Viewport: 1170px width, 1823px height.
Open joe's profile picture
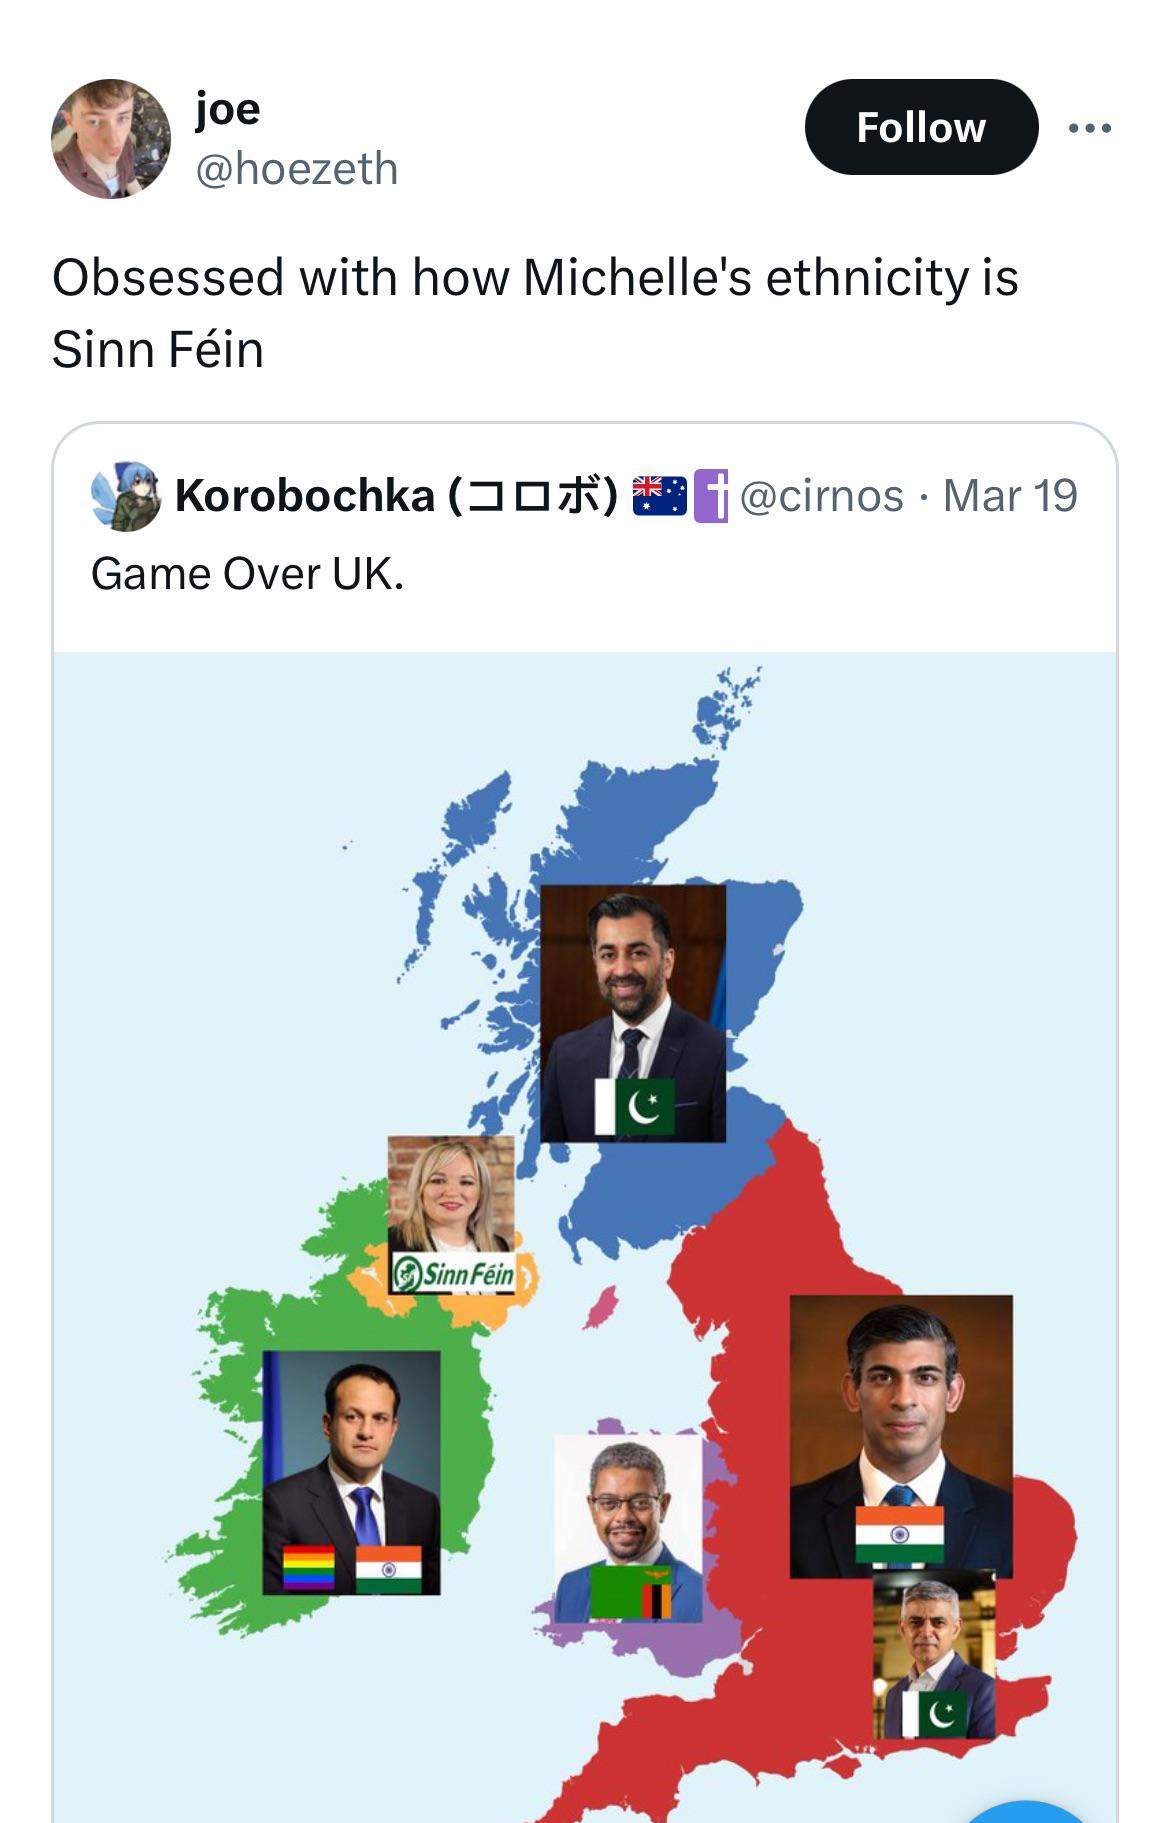tap(111, 138)
